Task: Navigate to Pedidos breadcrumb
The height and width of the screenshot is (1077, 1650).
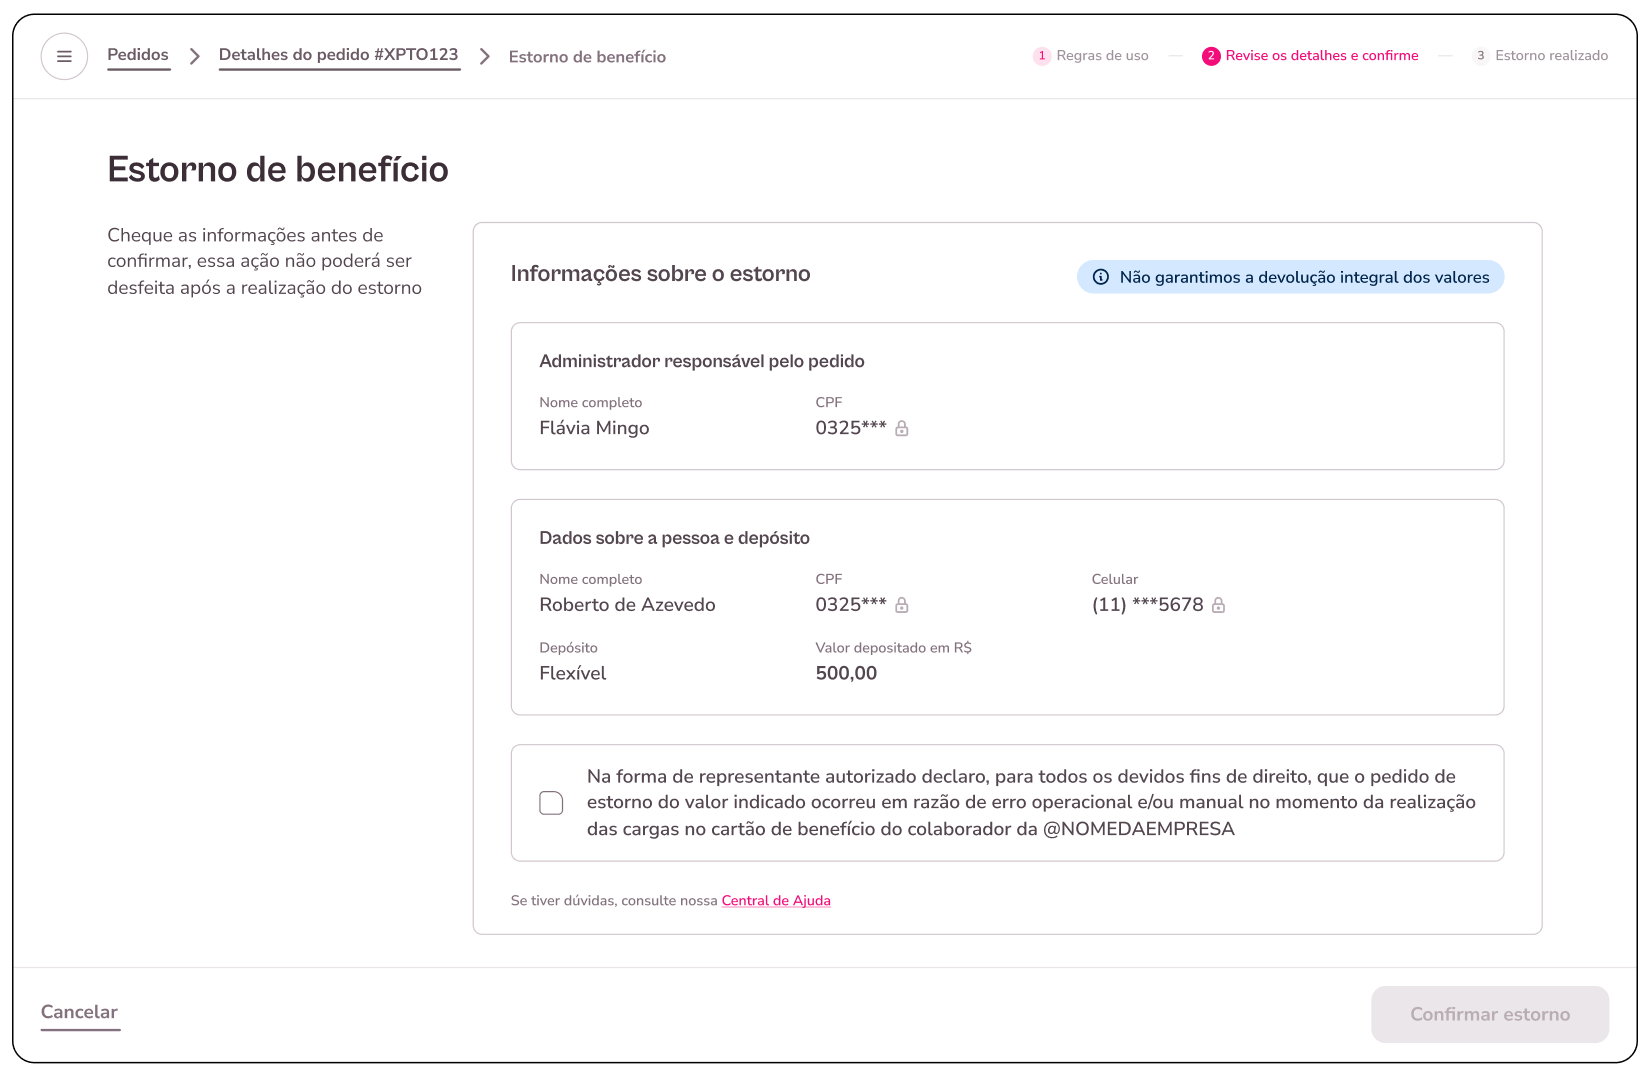Action: tap(138, 55)
